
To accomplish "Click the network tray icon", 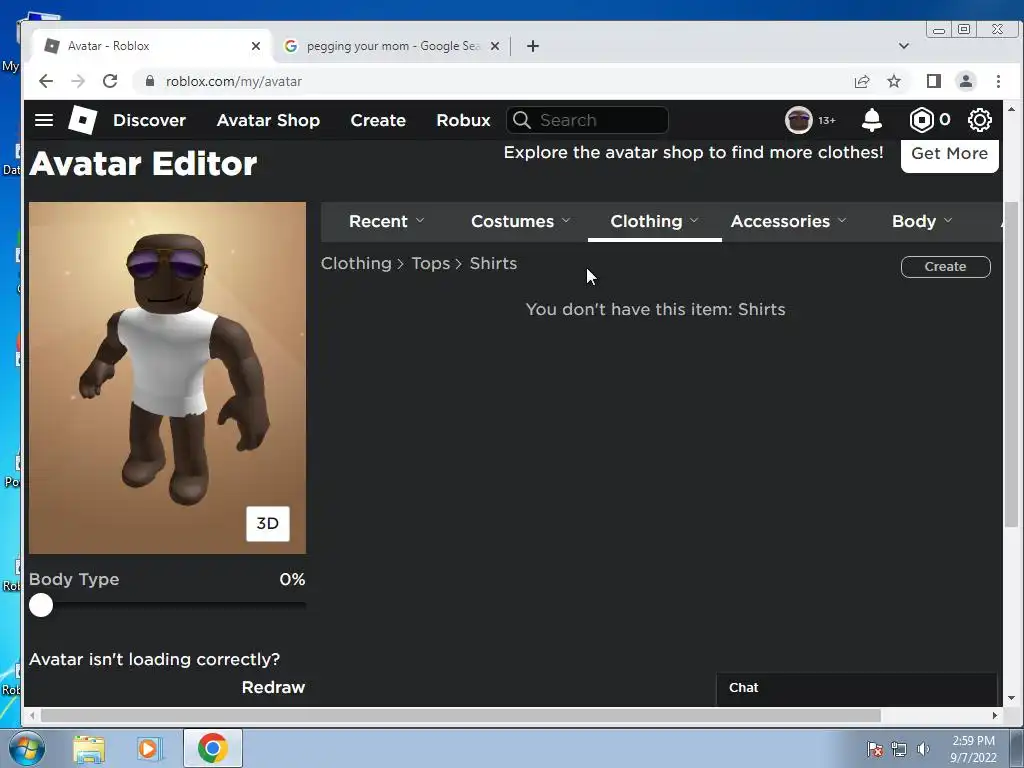I will pos(899,749).
